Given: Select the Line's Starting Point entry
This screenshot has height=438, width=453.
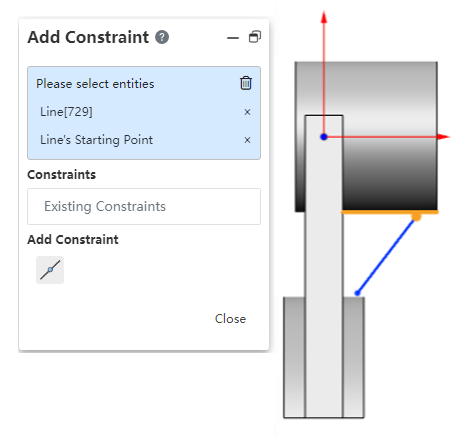Looking at the screenshot, I should [x=96, y=140].
